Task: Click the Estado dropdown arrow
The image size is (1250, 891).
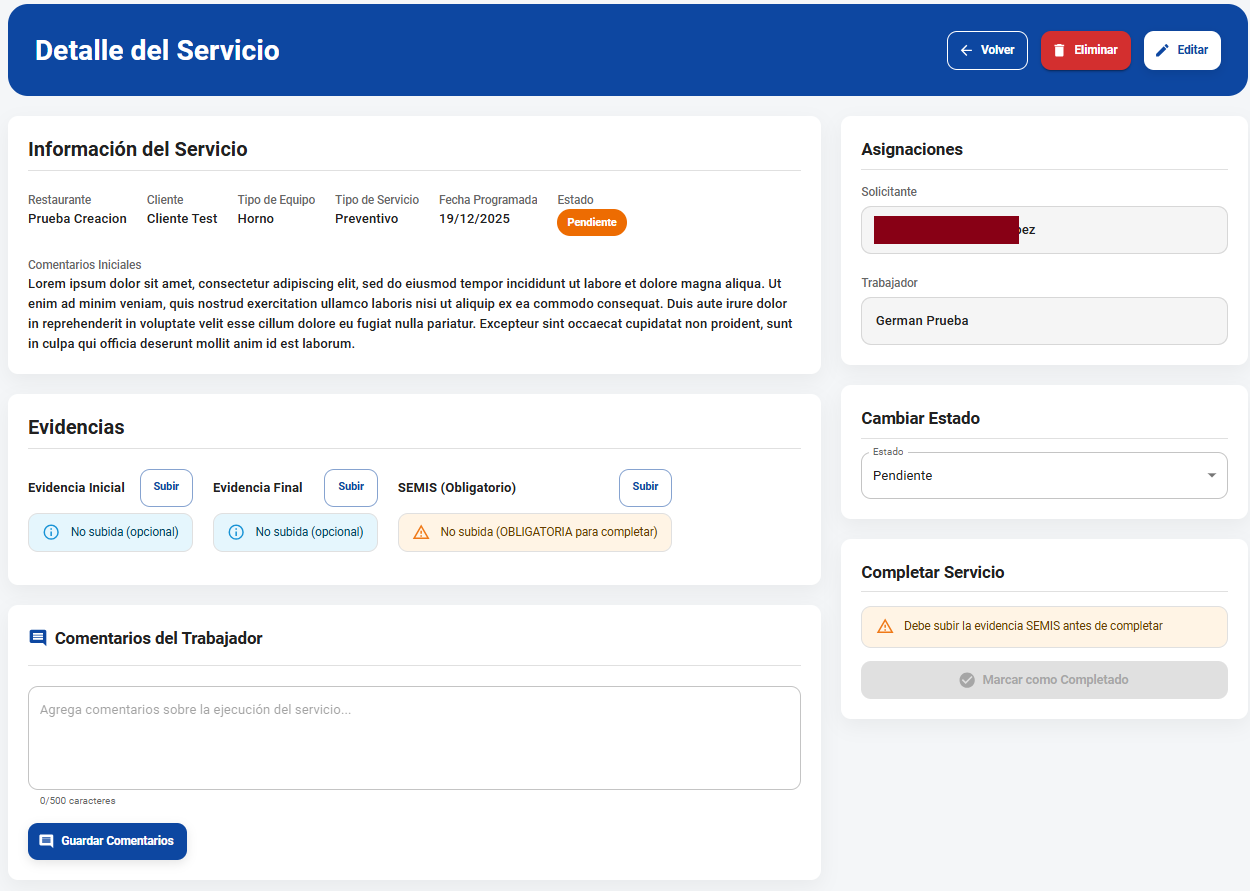Action: [x=1212, y=476]
